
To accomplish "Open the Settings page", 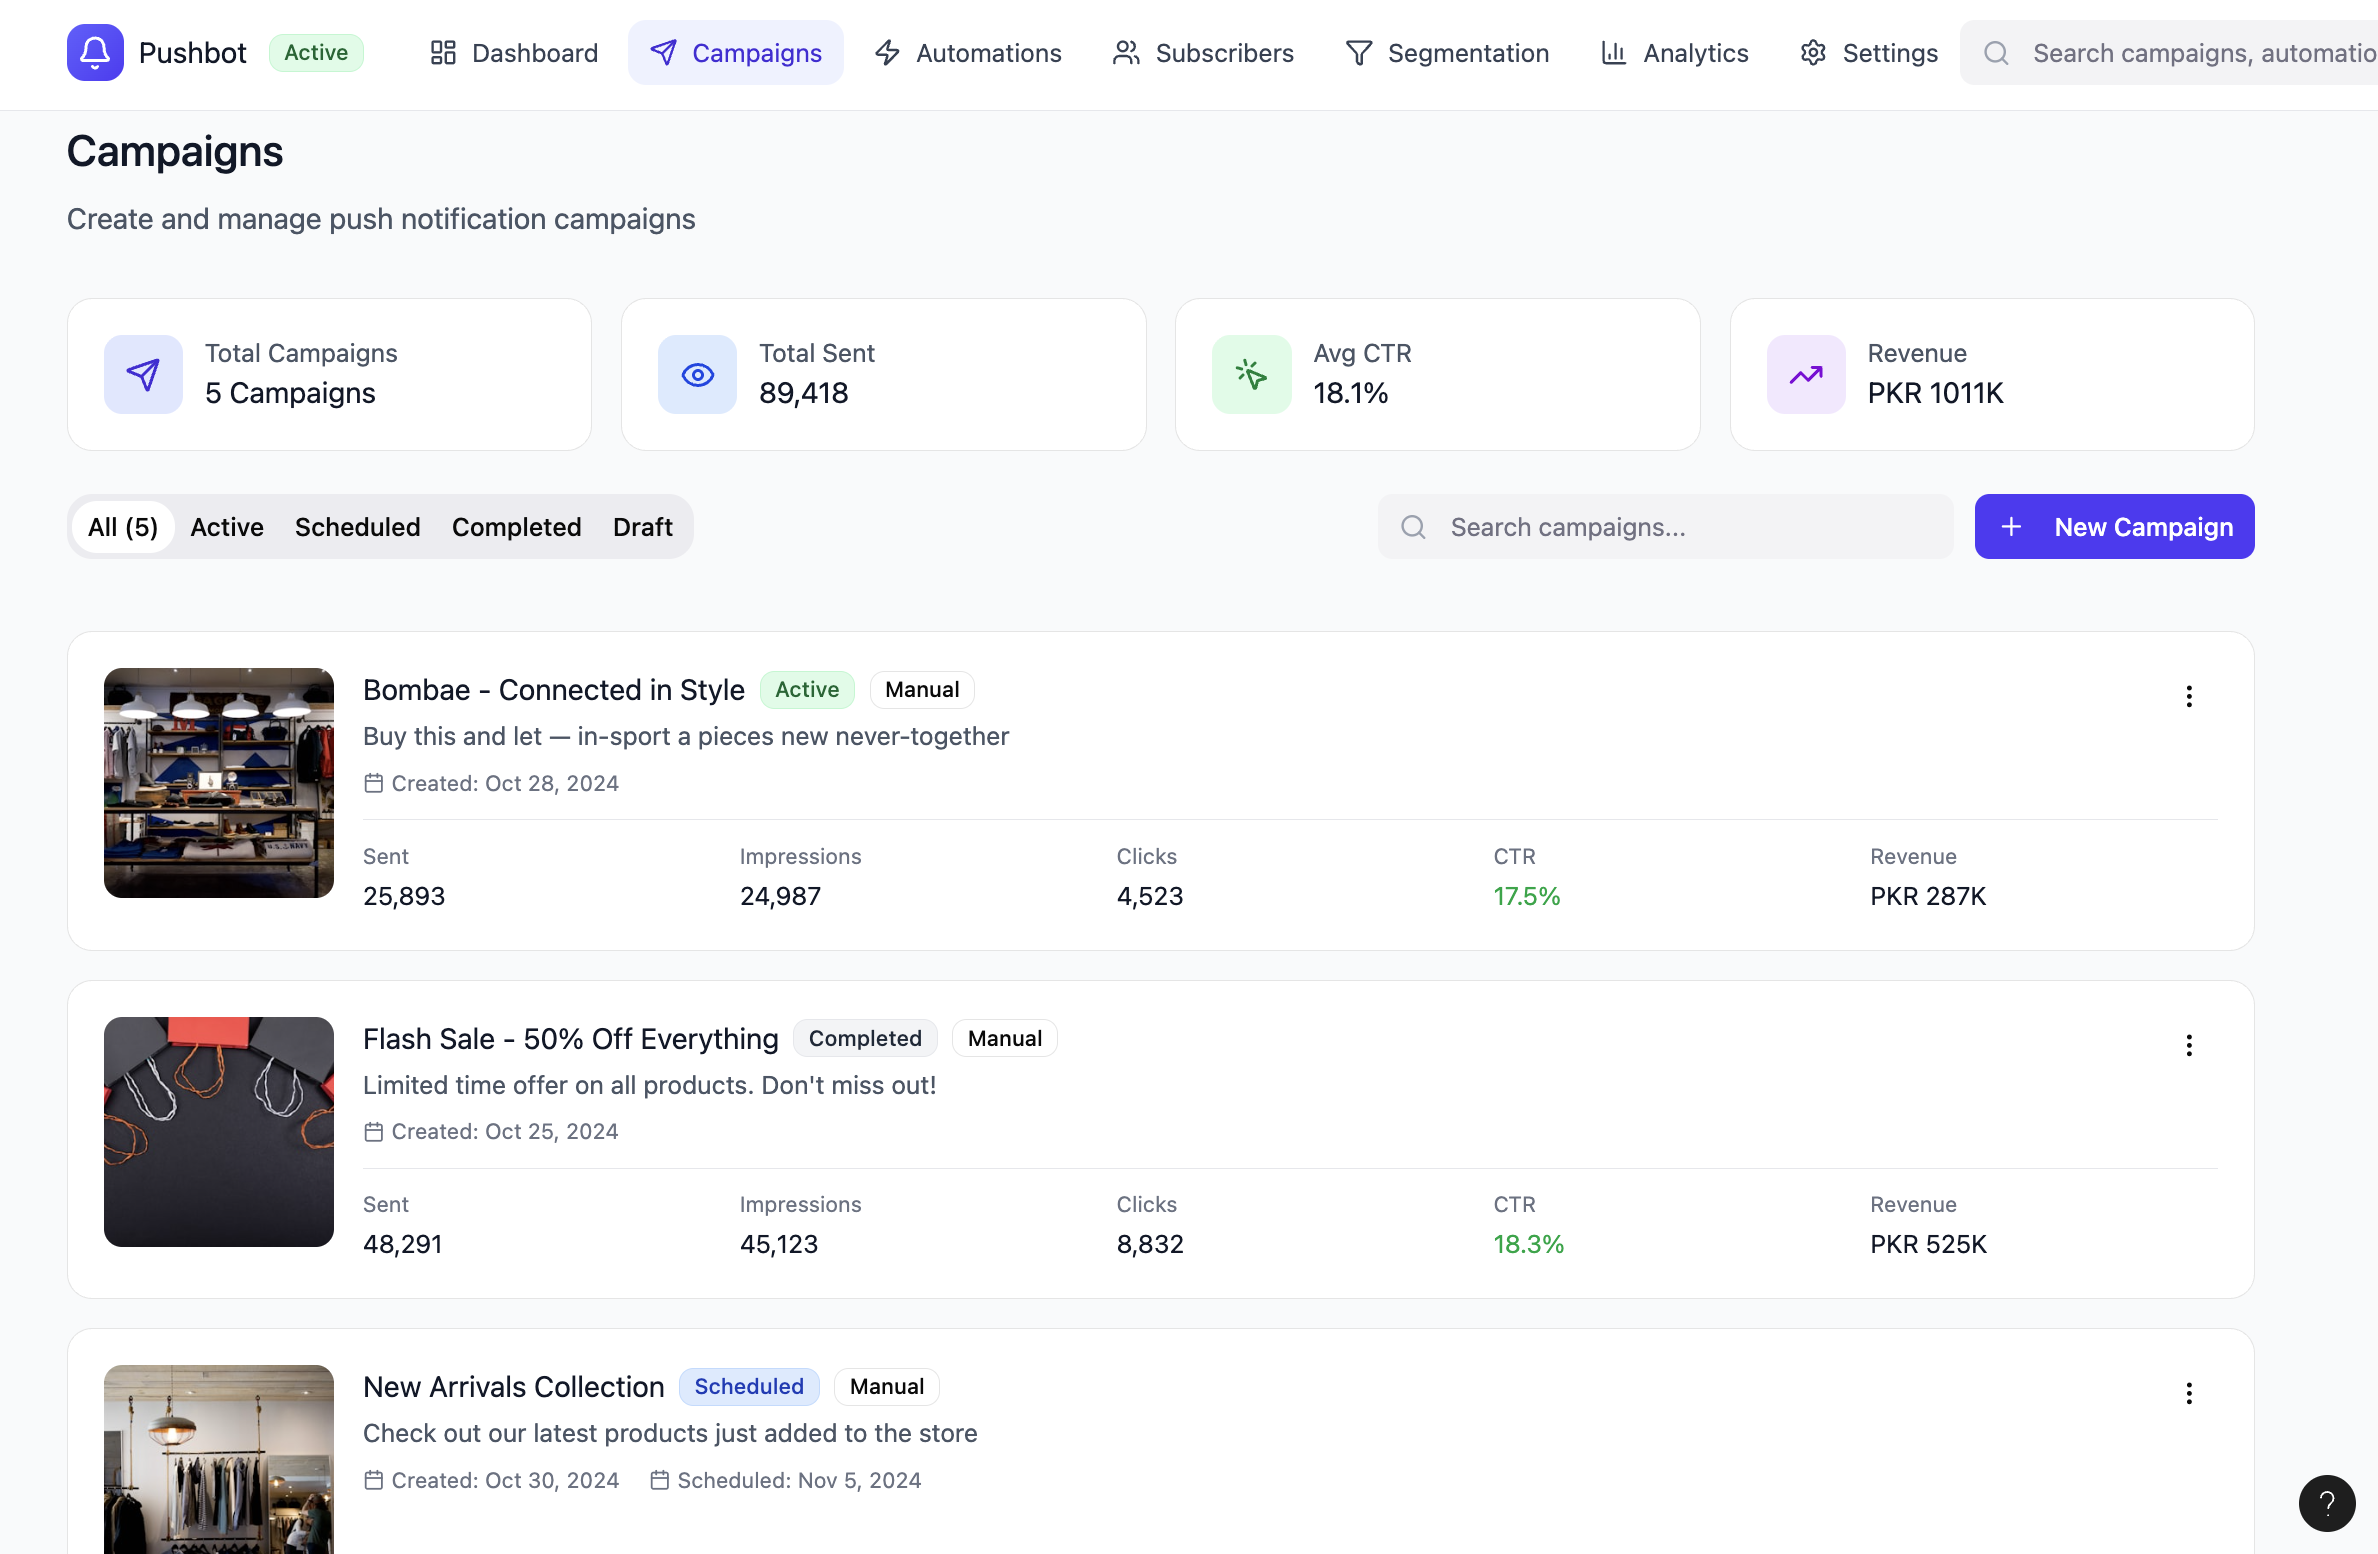I will [1868, 53].
